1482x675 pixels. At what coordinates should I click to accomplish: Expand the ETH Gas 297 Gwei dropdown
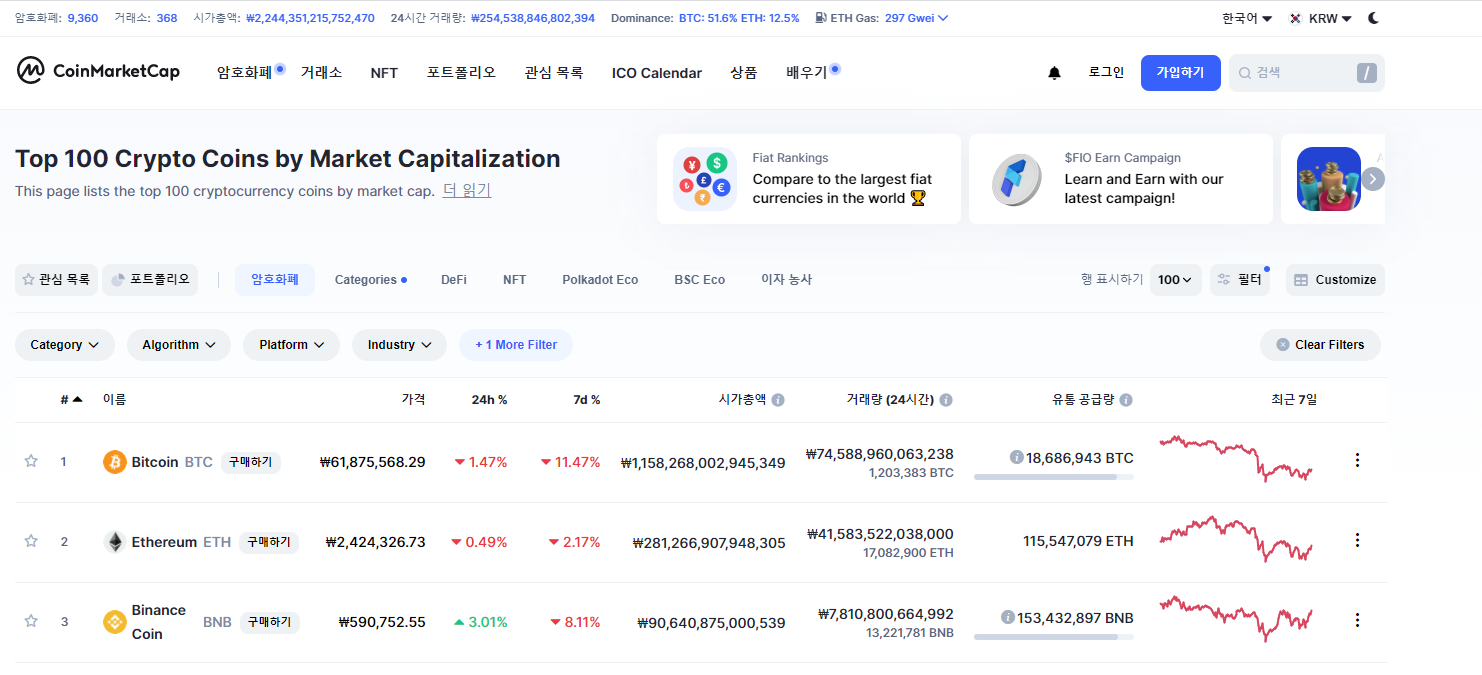pos(917,18)
